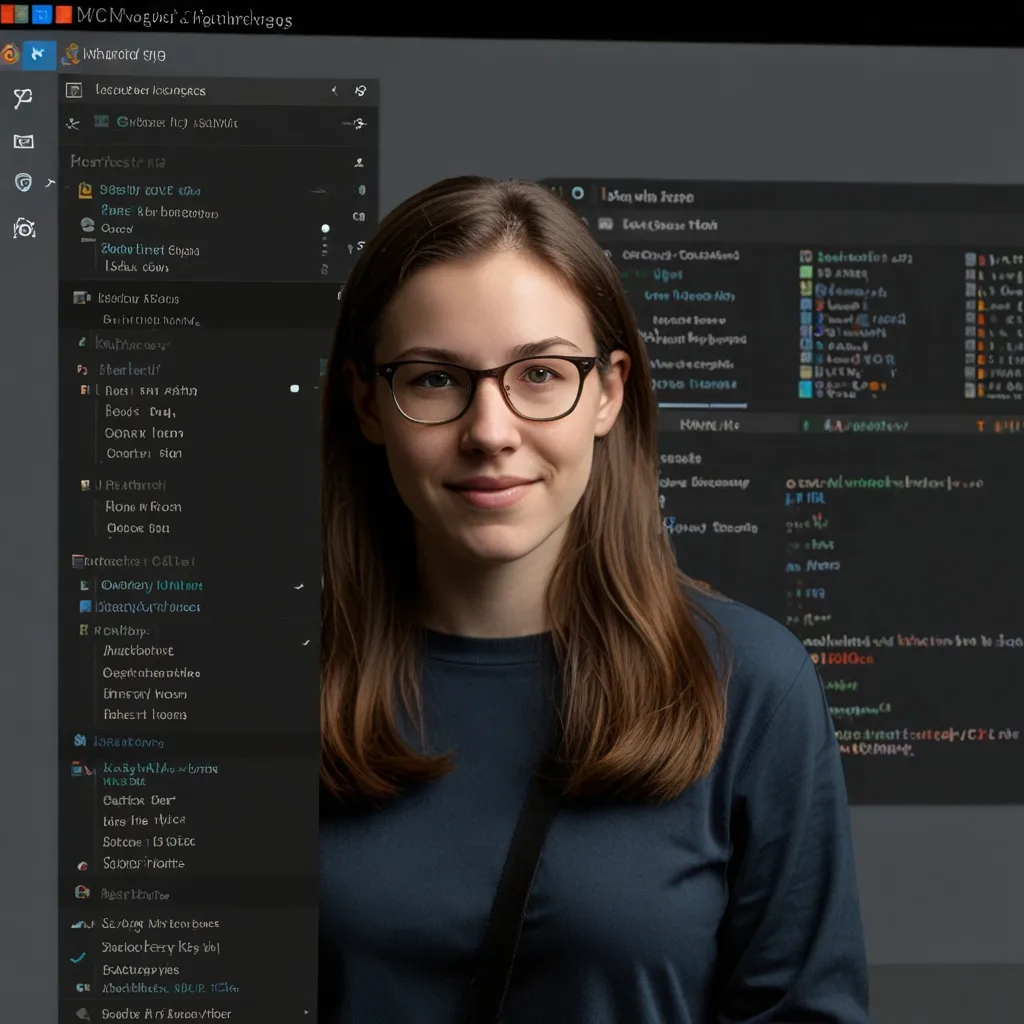1024x1024 pixels.
Task: Expand the small arrow beside the shield icon
Action: point(49,183)
